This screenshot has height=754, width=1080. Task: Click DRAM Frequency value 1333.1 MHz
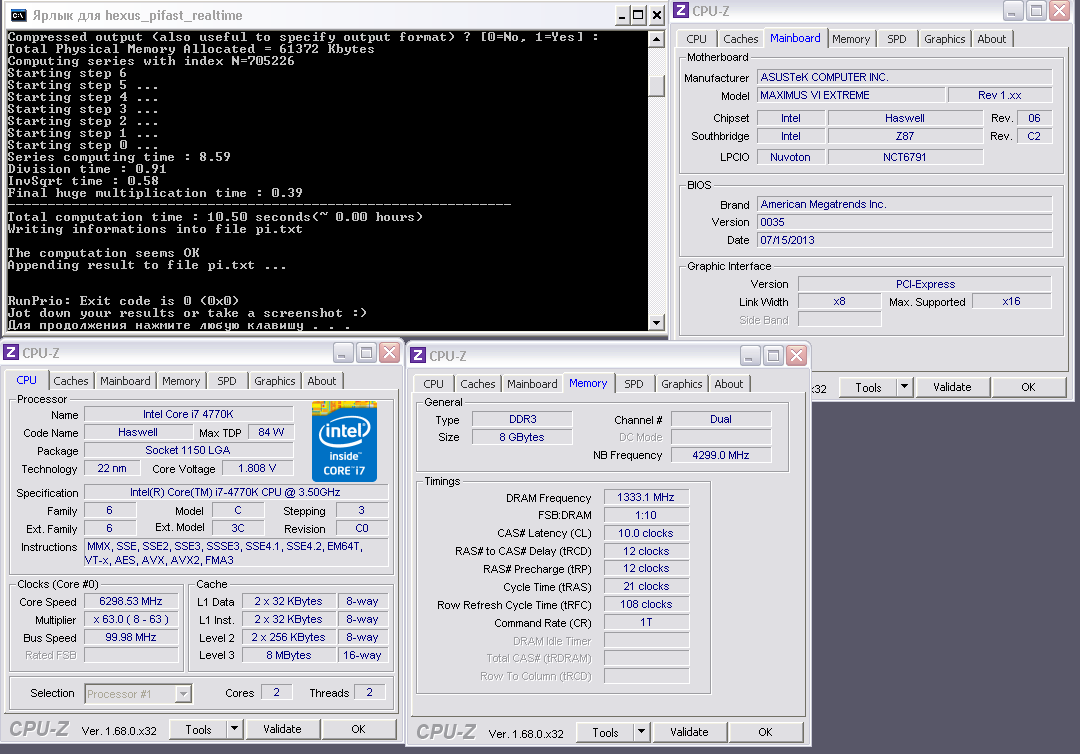(x=645, y=496)
